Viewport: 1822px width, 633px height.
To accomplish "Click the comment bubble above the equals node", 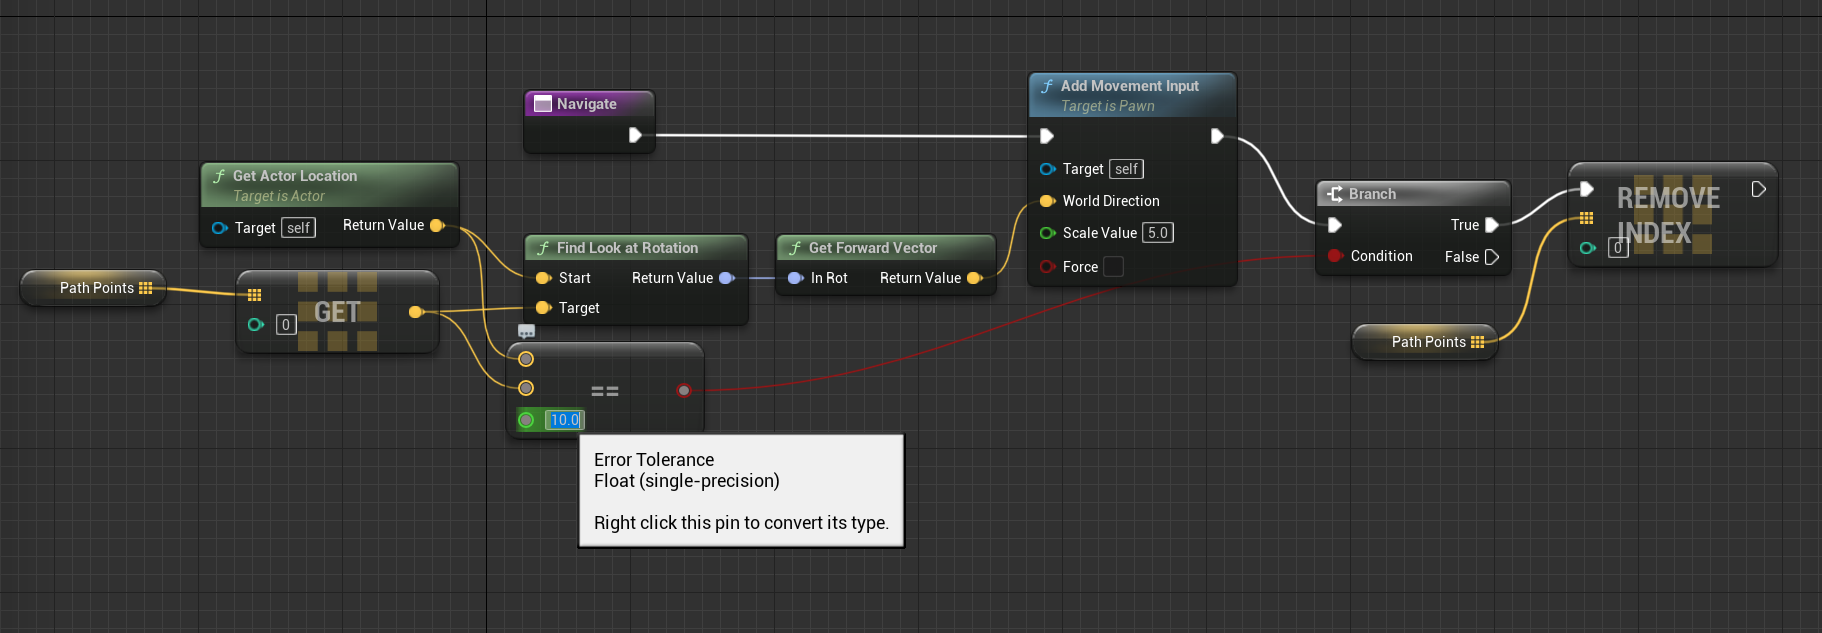I will click(526, 331).
